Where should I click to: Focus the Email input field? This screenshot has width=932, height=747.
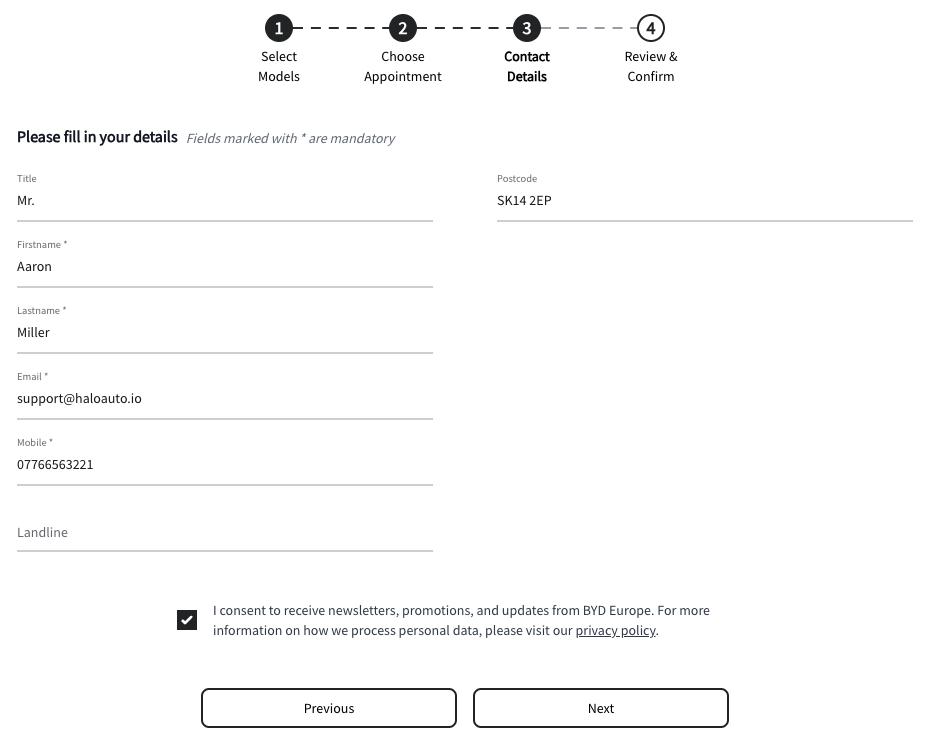[x=224, y=399]
